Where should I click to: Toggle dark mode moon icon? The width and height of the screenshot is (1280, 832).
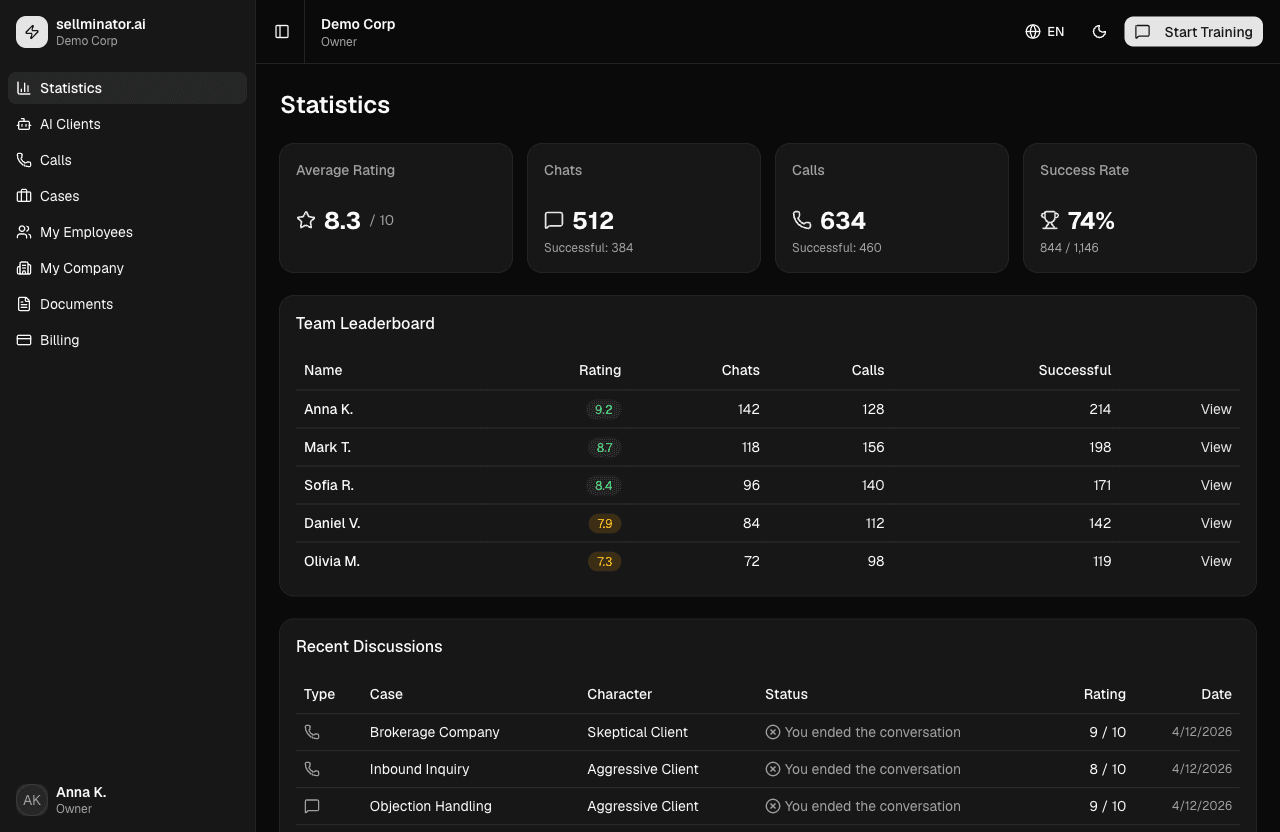pyautogui.click(x=1099, y=32)
